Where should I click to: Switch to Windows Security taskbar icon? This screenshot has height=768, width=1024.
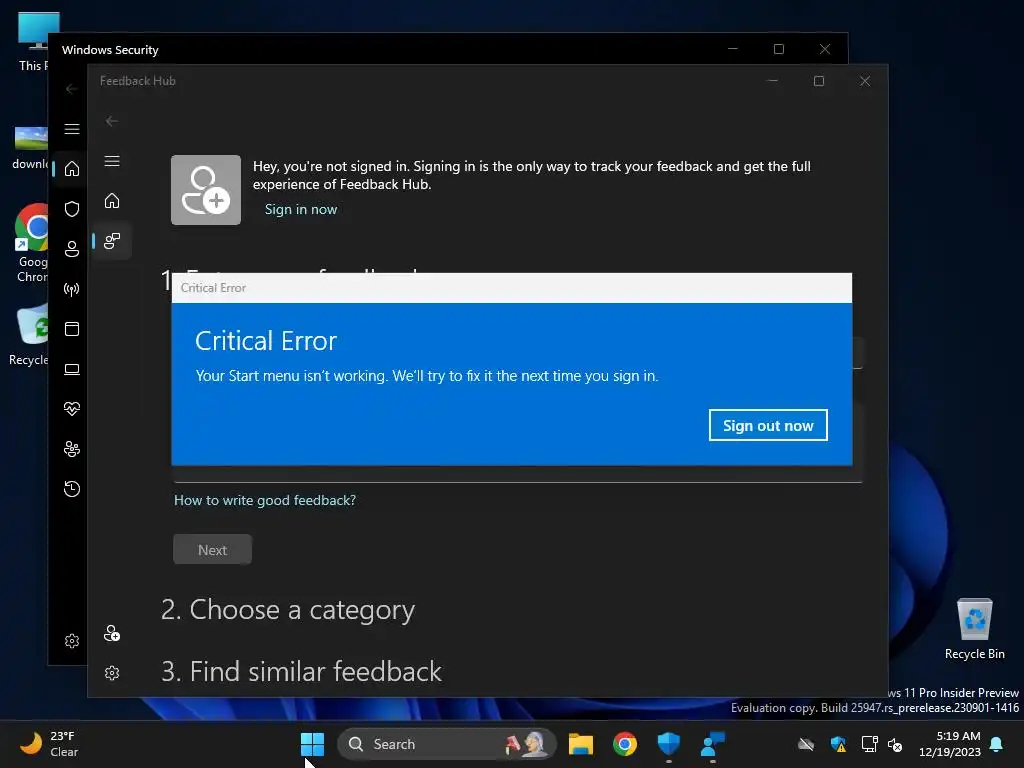(x=669, y=744)
